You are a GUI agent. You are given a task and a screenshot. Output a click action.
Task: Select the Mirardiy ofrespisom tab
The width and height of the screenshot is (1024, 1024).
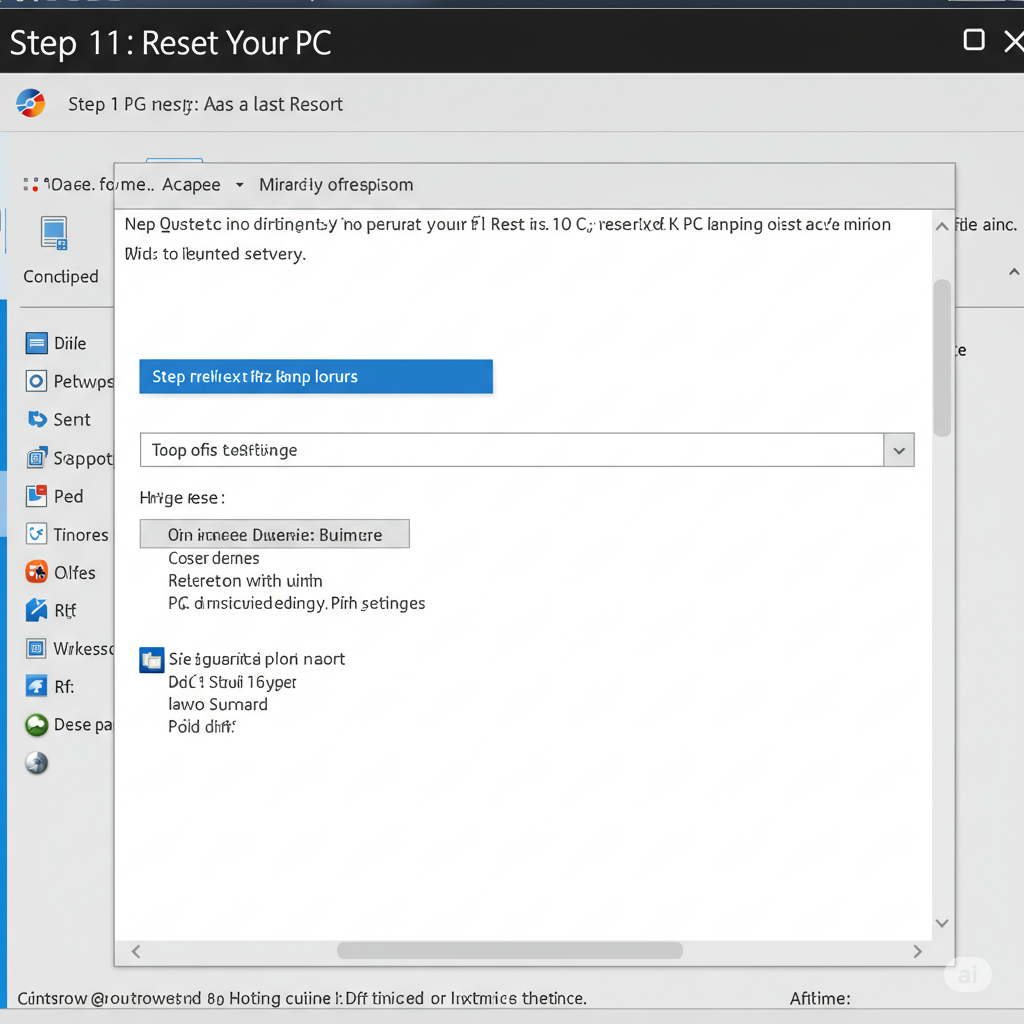(336, 185)
